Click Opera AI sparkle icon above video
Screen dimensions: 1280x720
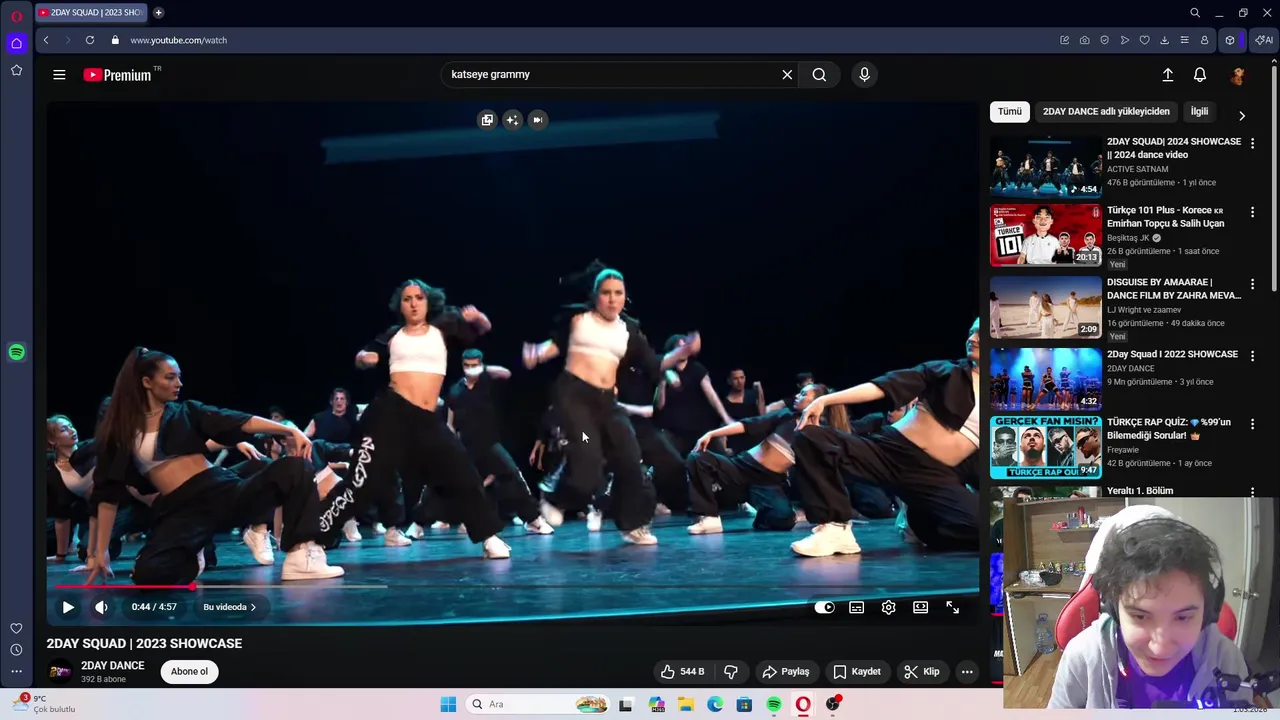(512, 120)
